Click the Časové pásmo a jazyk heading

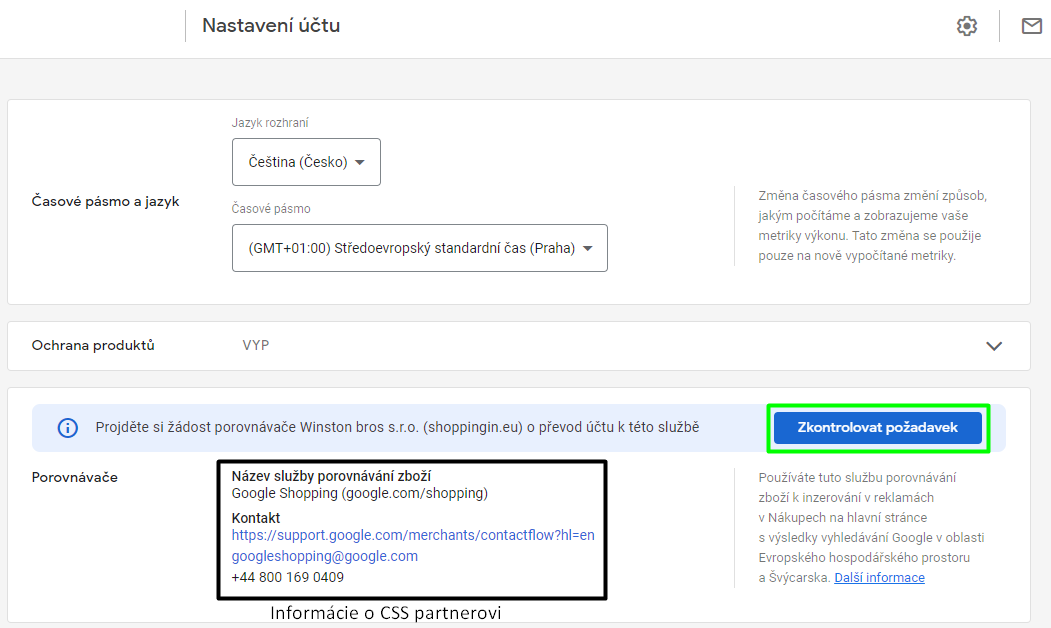tap(105, 201)
